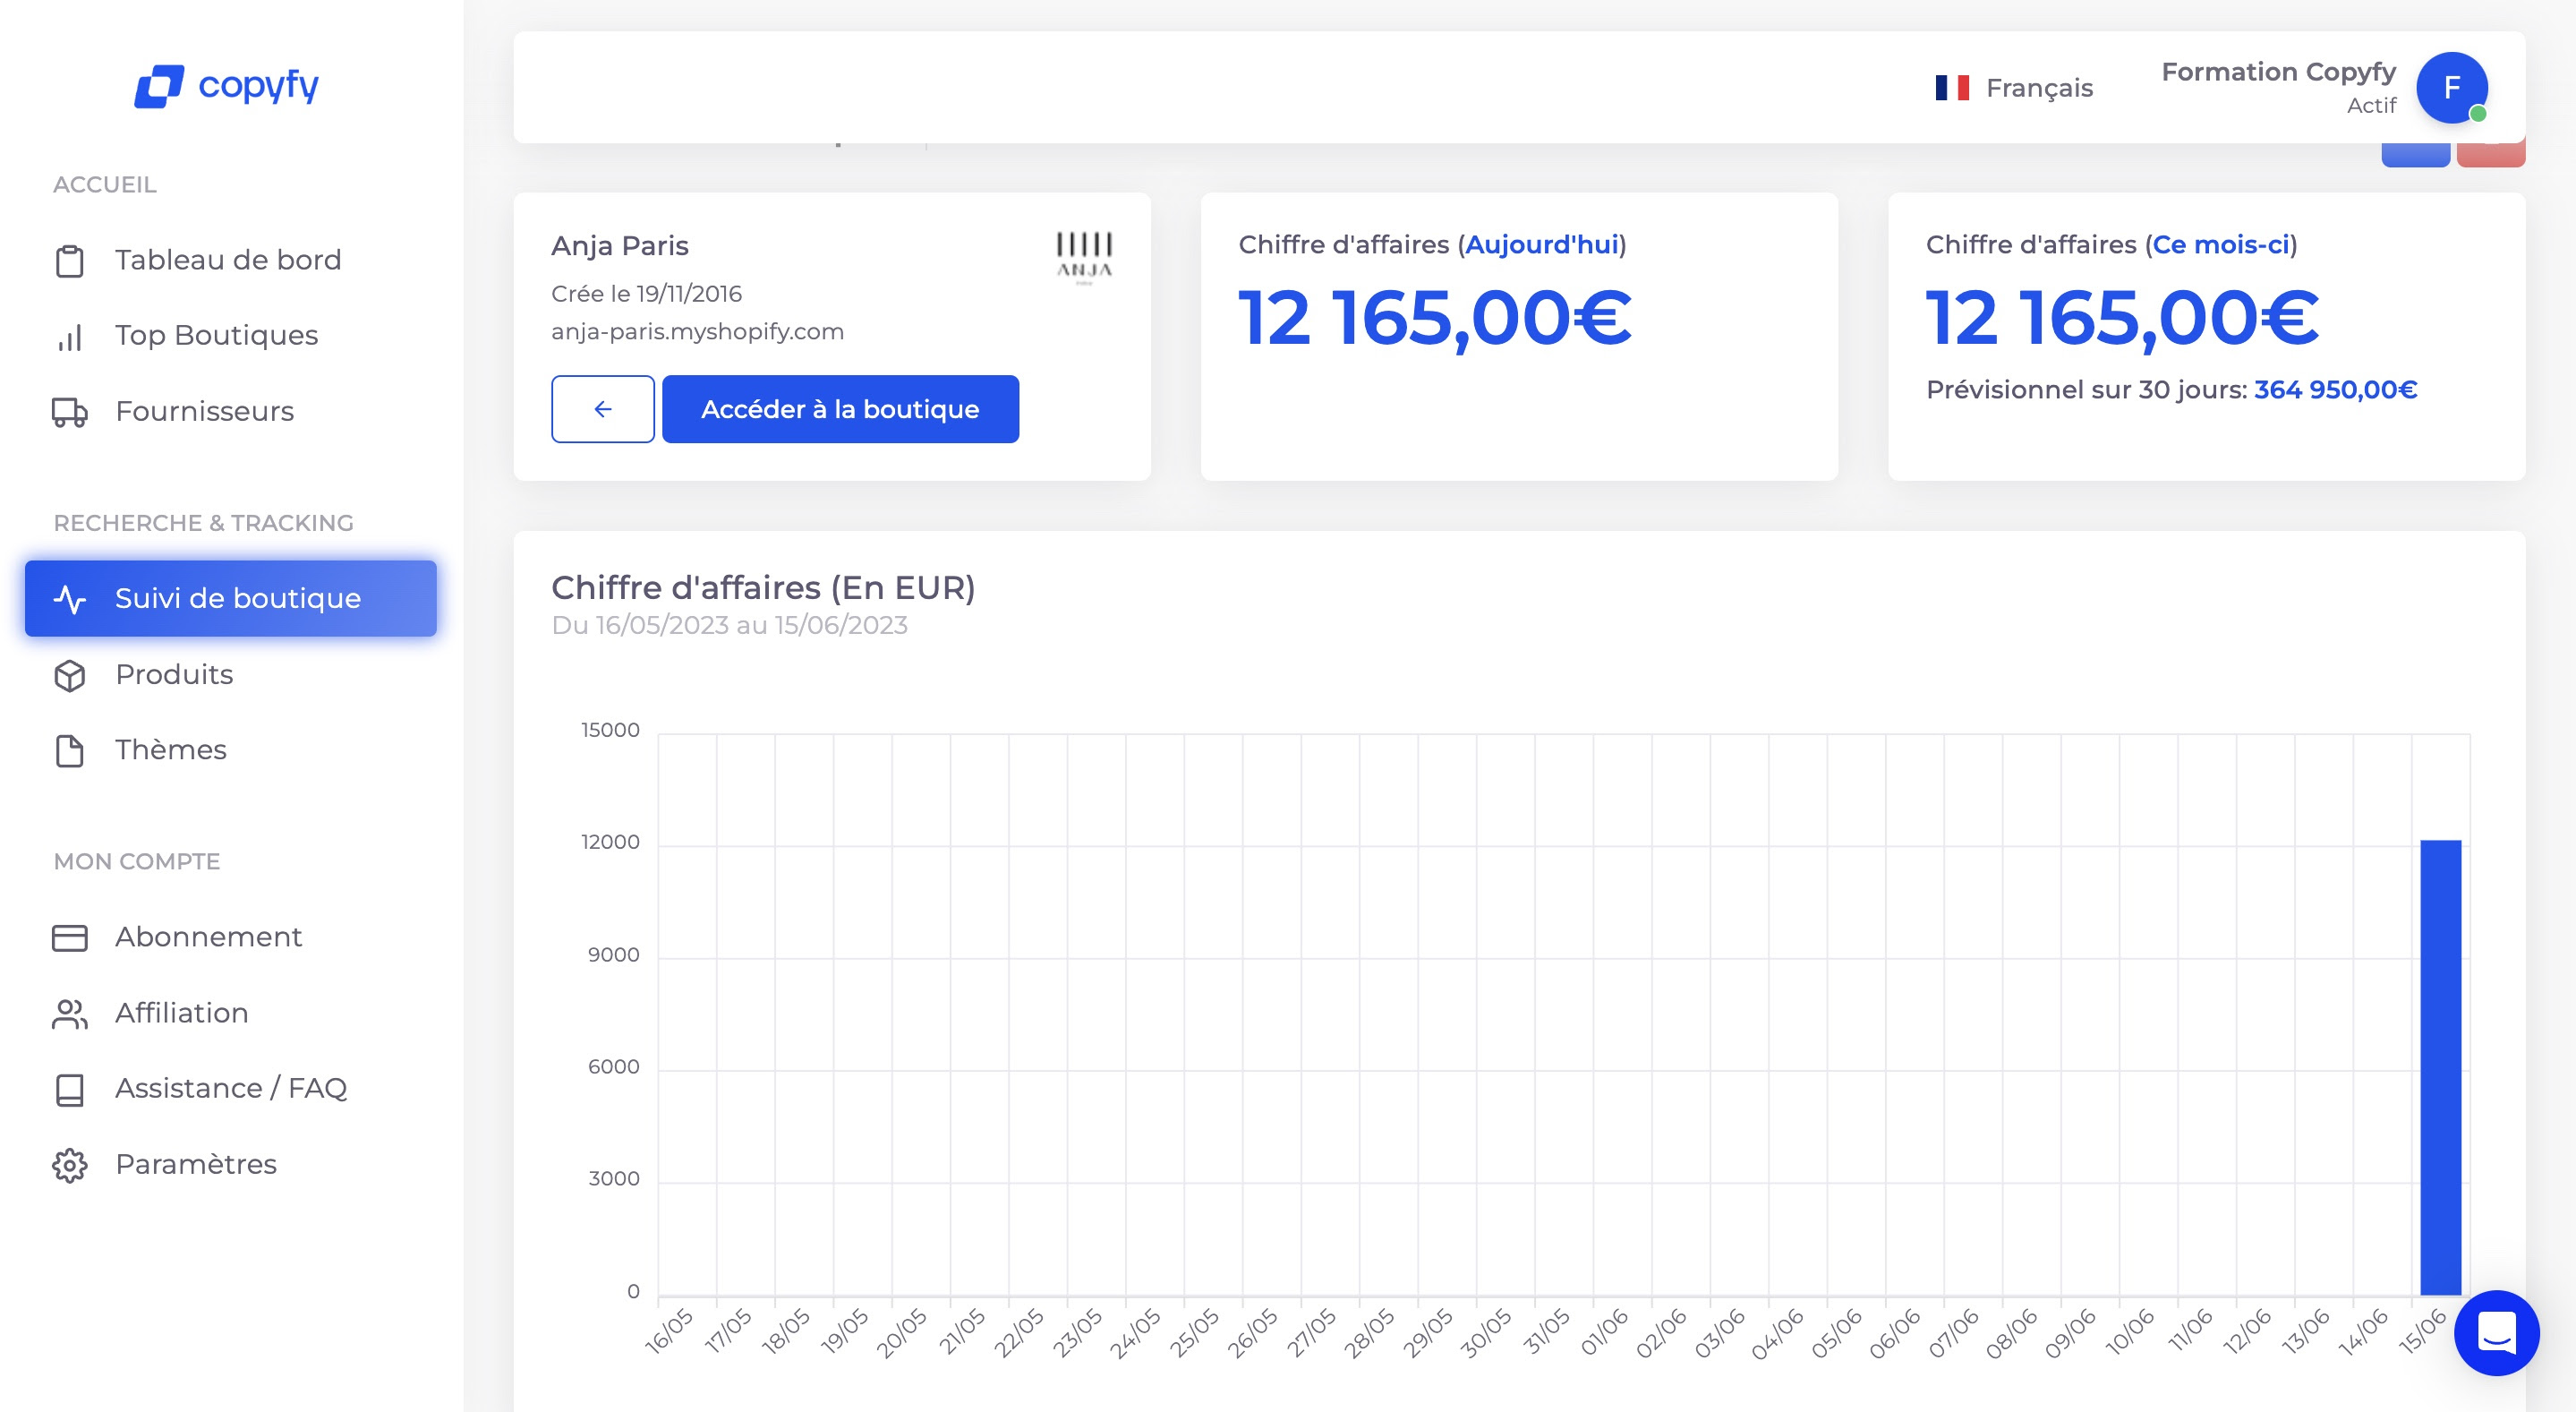Click the Suivi de boutique pulse icon
The image size is (2576, 1412).
[x=70, y=598]
